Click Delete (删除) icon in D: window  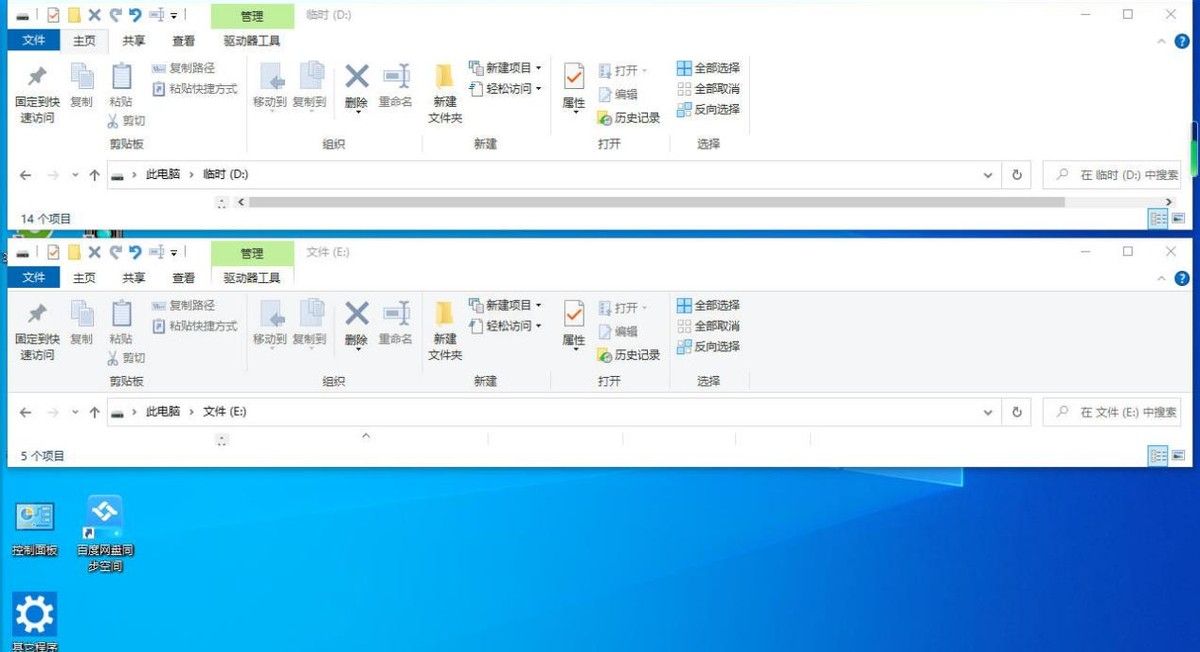coord(356,87)
